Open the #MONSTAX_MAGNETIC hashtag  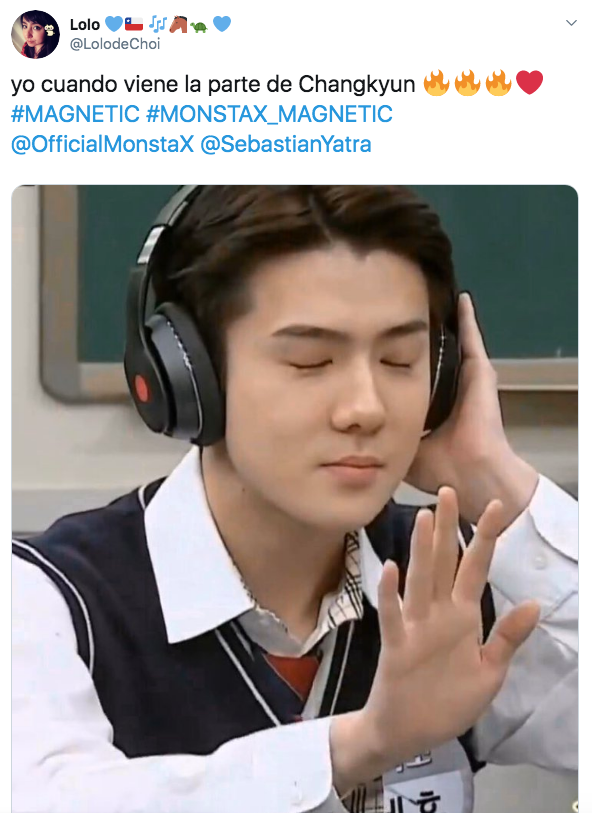269,114
